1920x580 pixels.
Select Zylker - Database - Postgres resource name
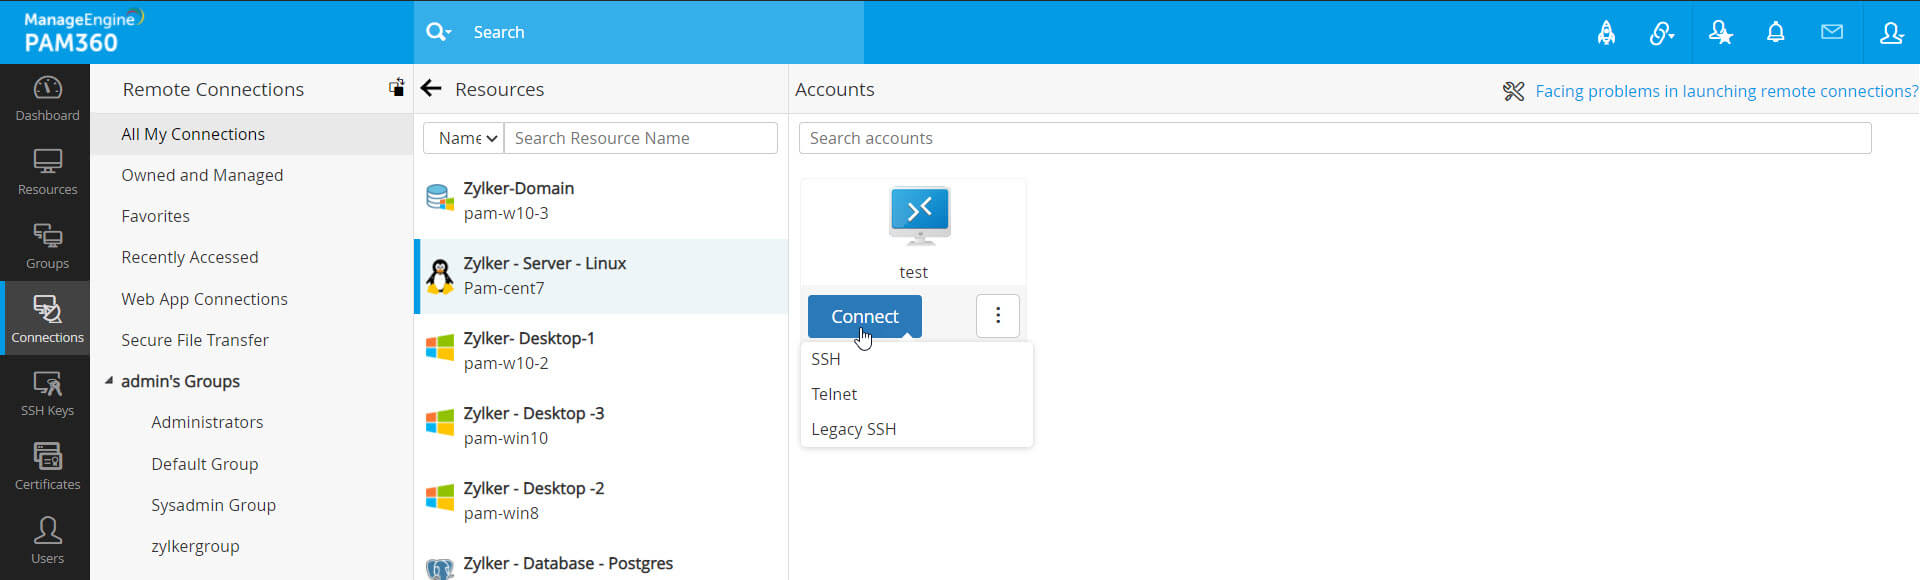tap(568, 563)
